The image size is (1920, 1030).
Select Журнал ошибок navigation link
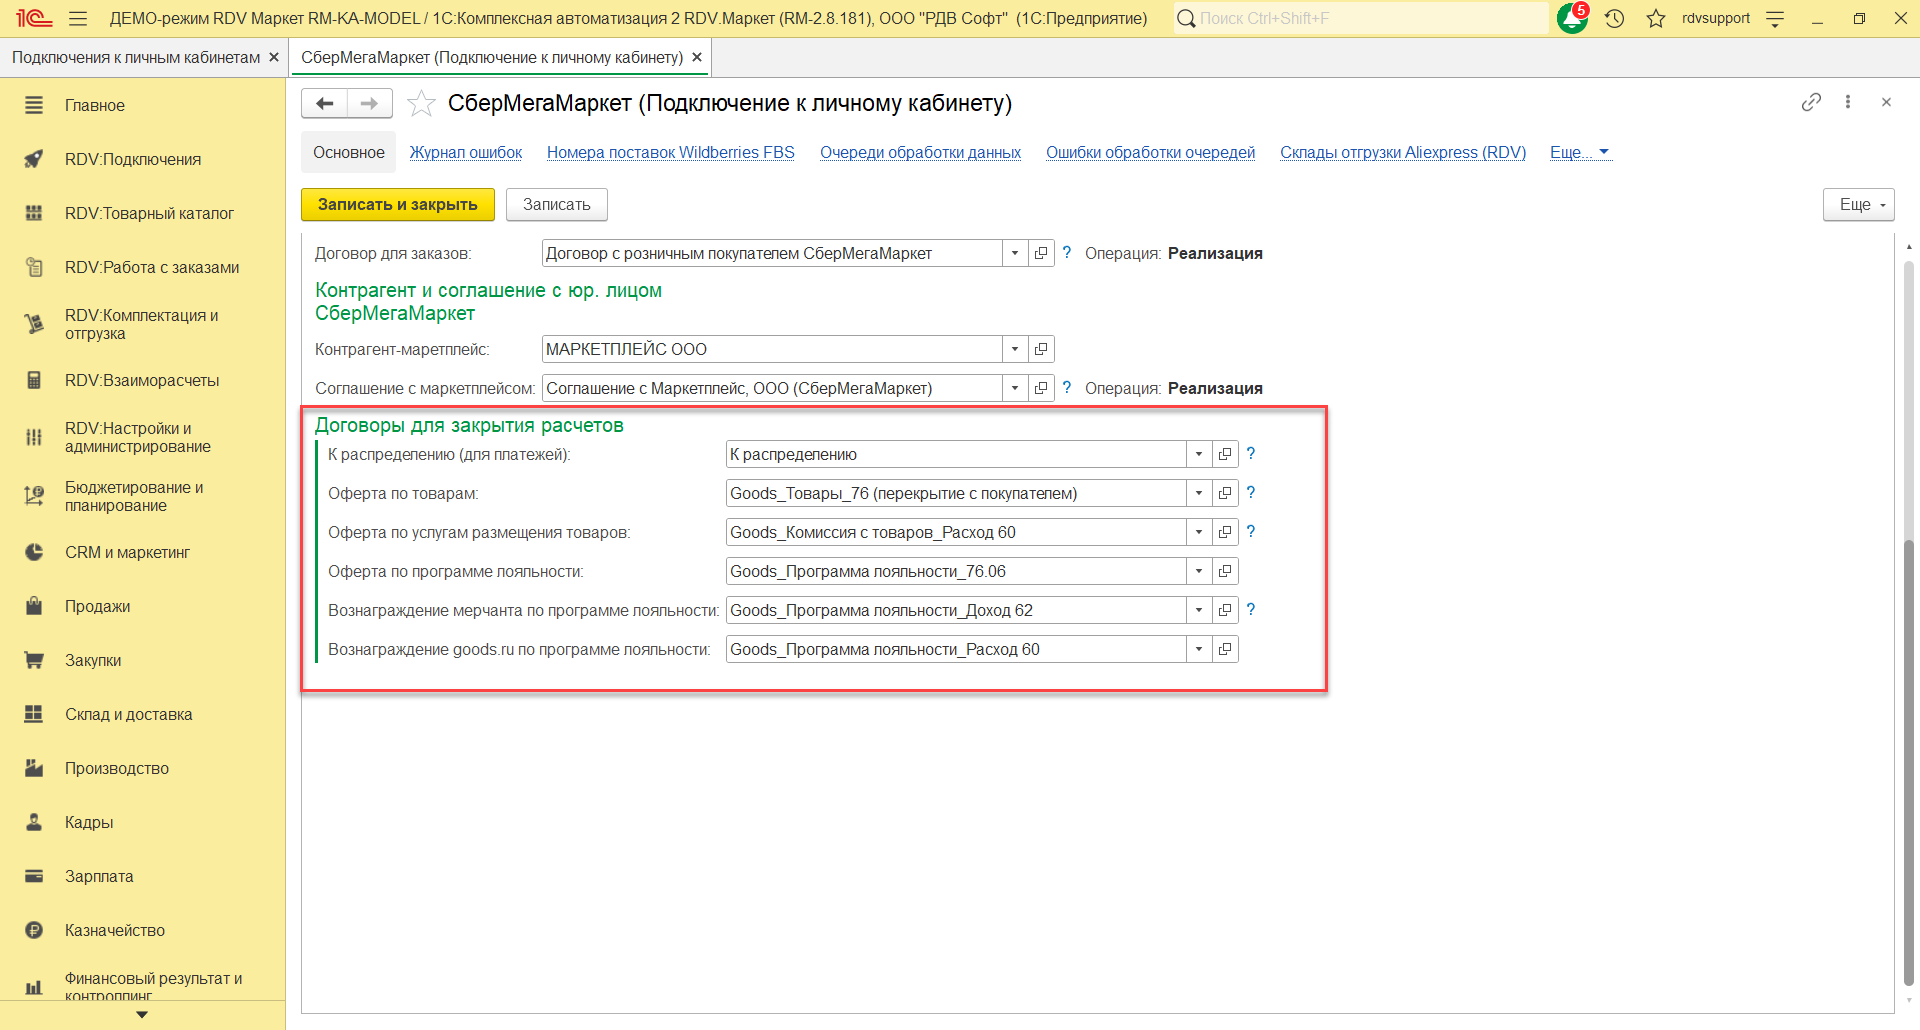click(466, 153)
